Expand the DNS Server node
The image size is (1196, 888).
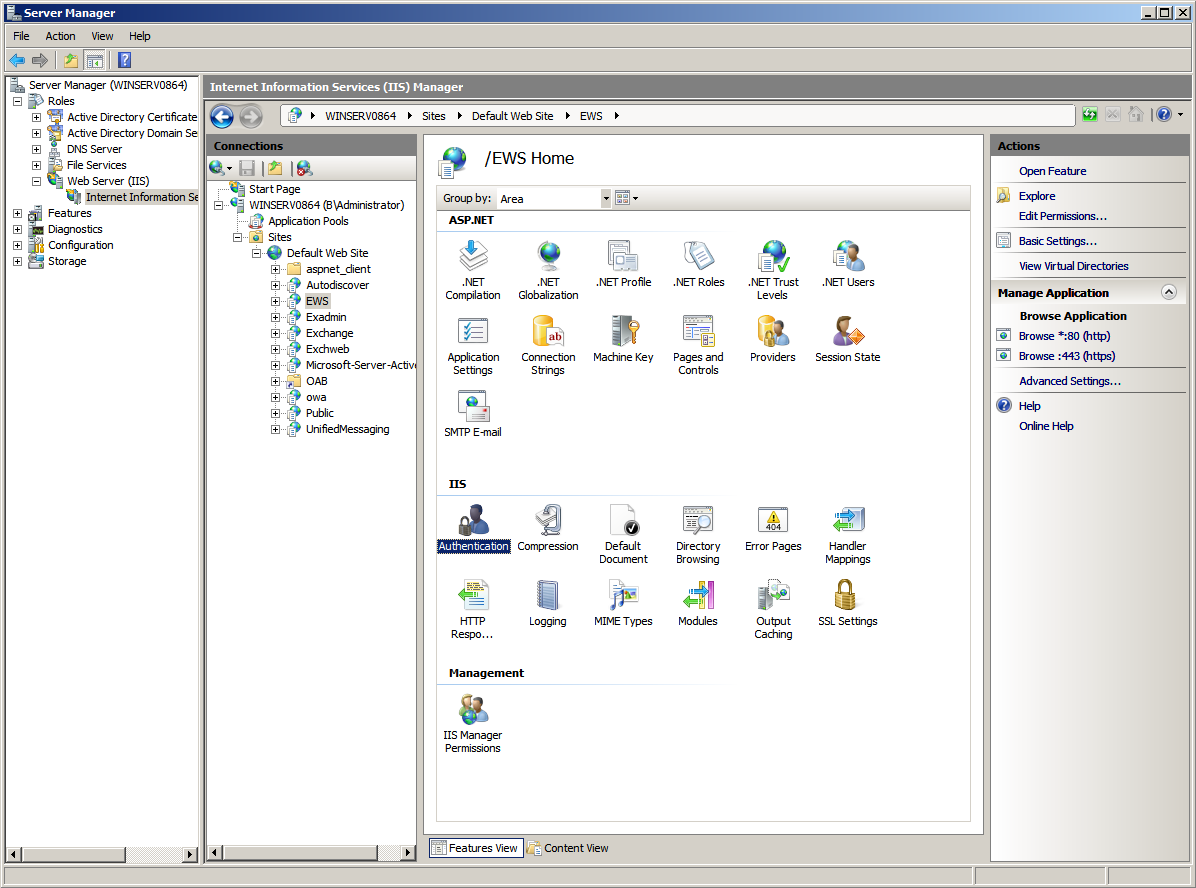[36, 149]
